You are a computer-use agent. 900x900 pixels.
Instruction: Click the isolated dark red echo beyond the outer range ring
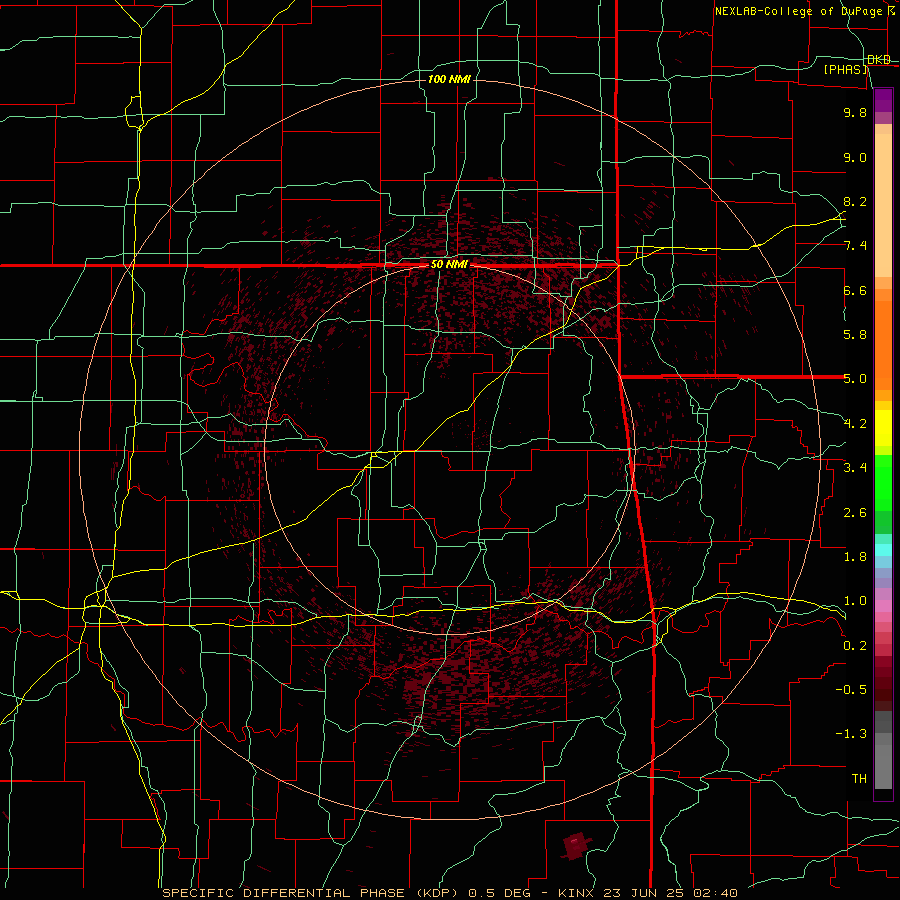576,845
